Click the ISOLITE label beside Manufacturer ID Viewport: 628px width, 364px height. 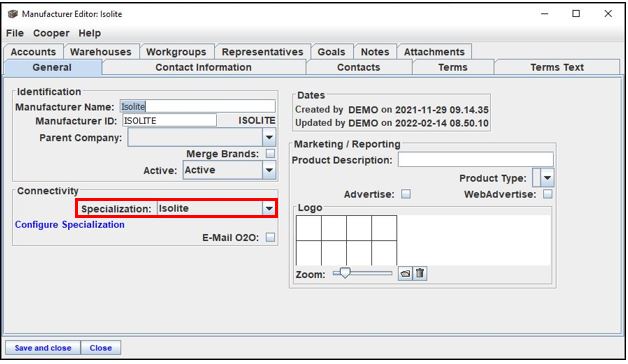(x=257, y=121)
